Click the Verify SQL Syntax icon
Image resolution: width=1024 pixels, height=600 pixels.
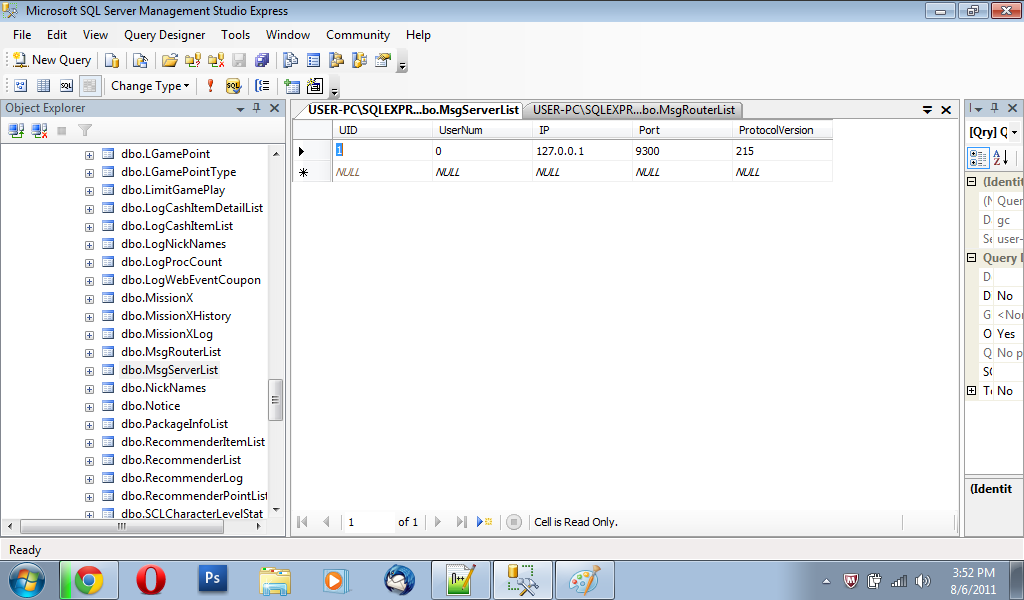[x=233, y=86]
